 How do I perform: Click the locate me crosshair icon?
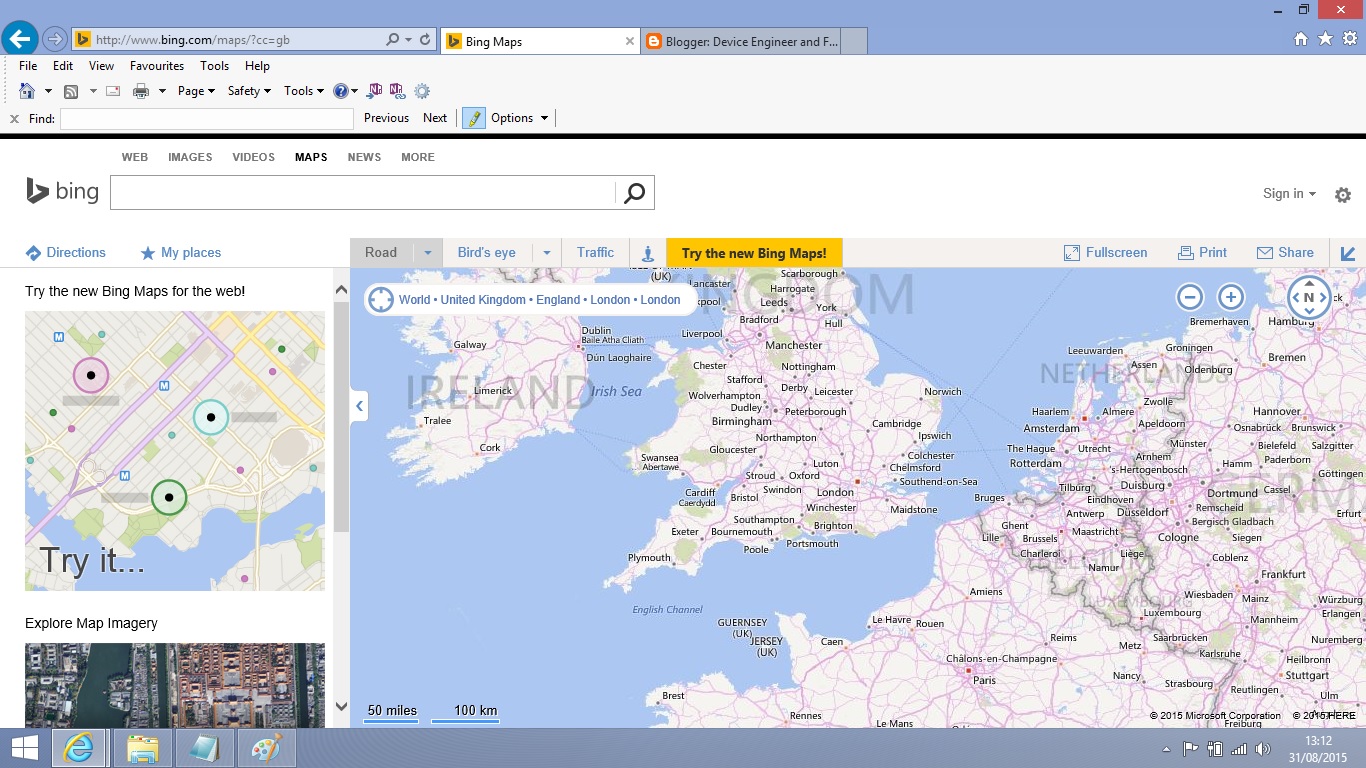[380, 299]
